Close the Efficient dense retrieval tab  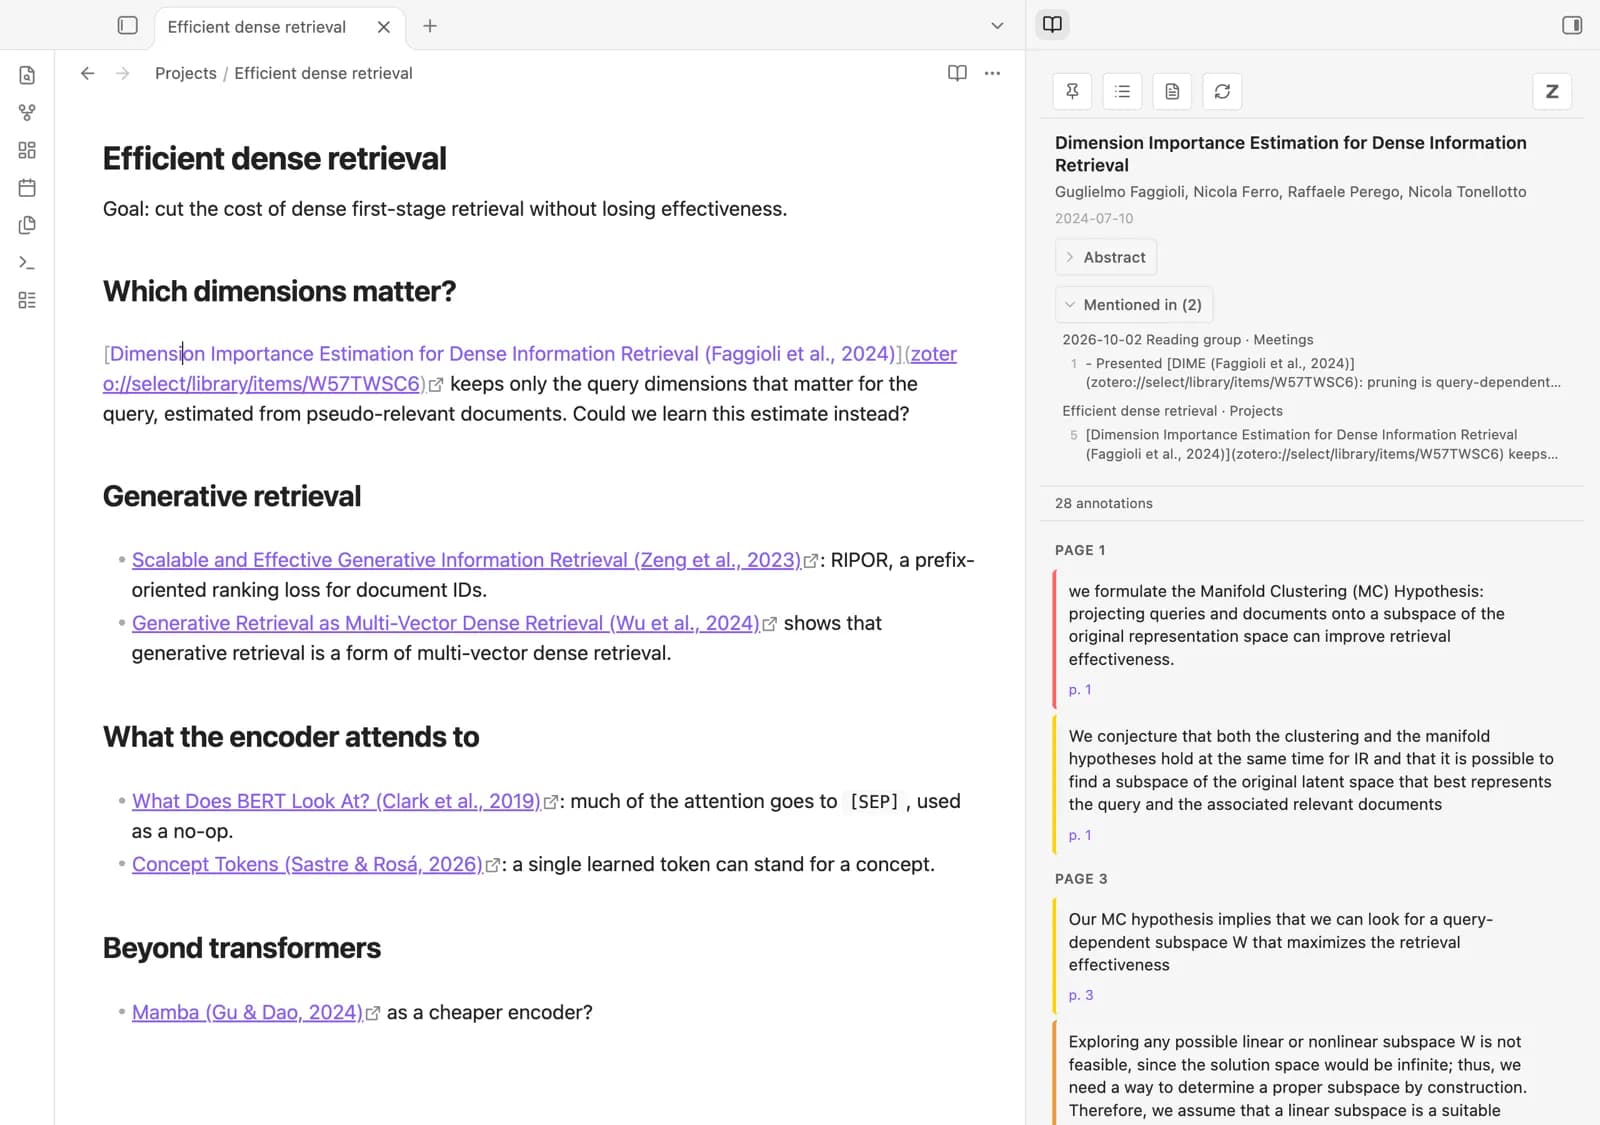pyautogui.click(x=383, y=27)
